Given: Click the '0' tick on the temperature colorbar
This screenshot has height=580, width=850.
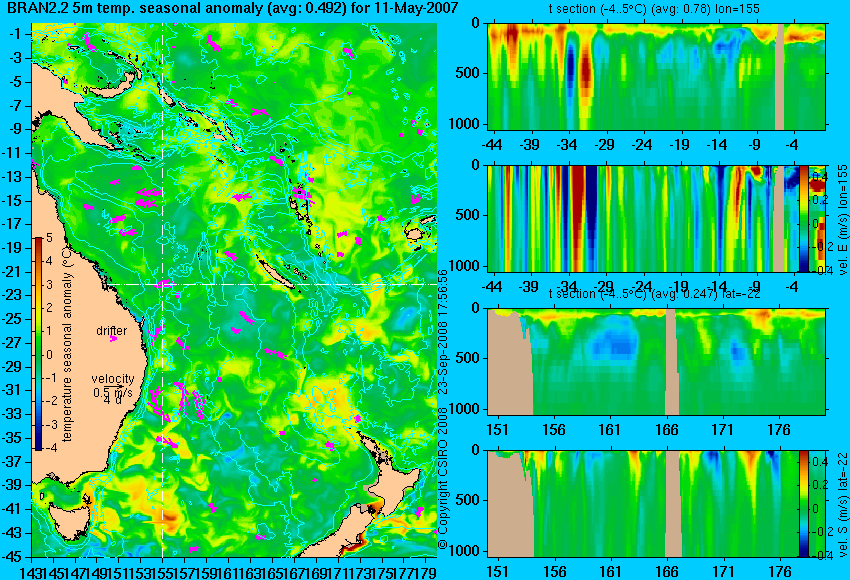Looking at the screenshot, I should click(x=49, y=355).
